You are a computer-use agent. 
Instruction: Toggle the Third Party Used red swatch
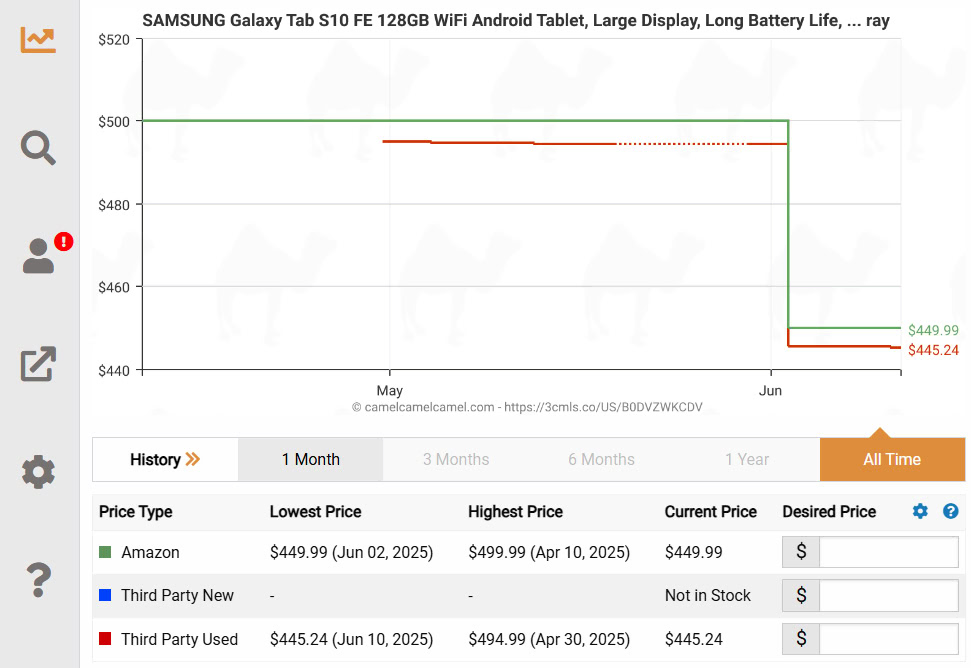(105, 639)
